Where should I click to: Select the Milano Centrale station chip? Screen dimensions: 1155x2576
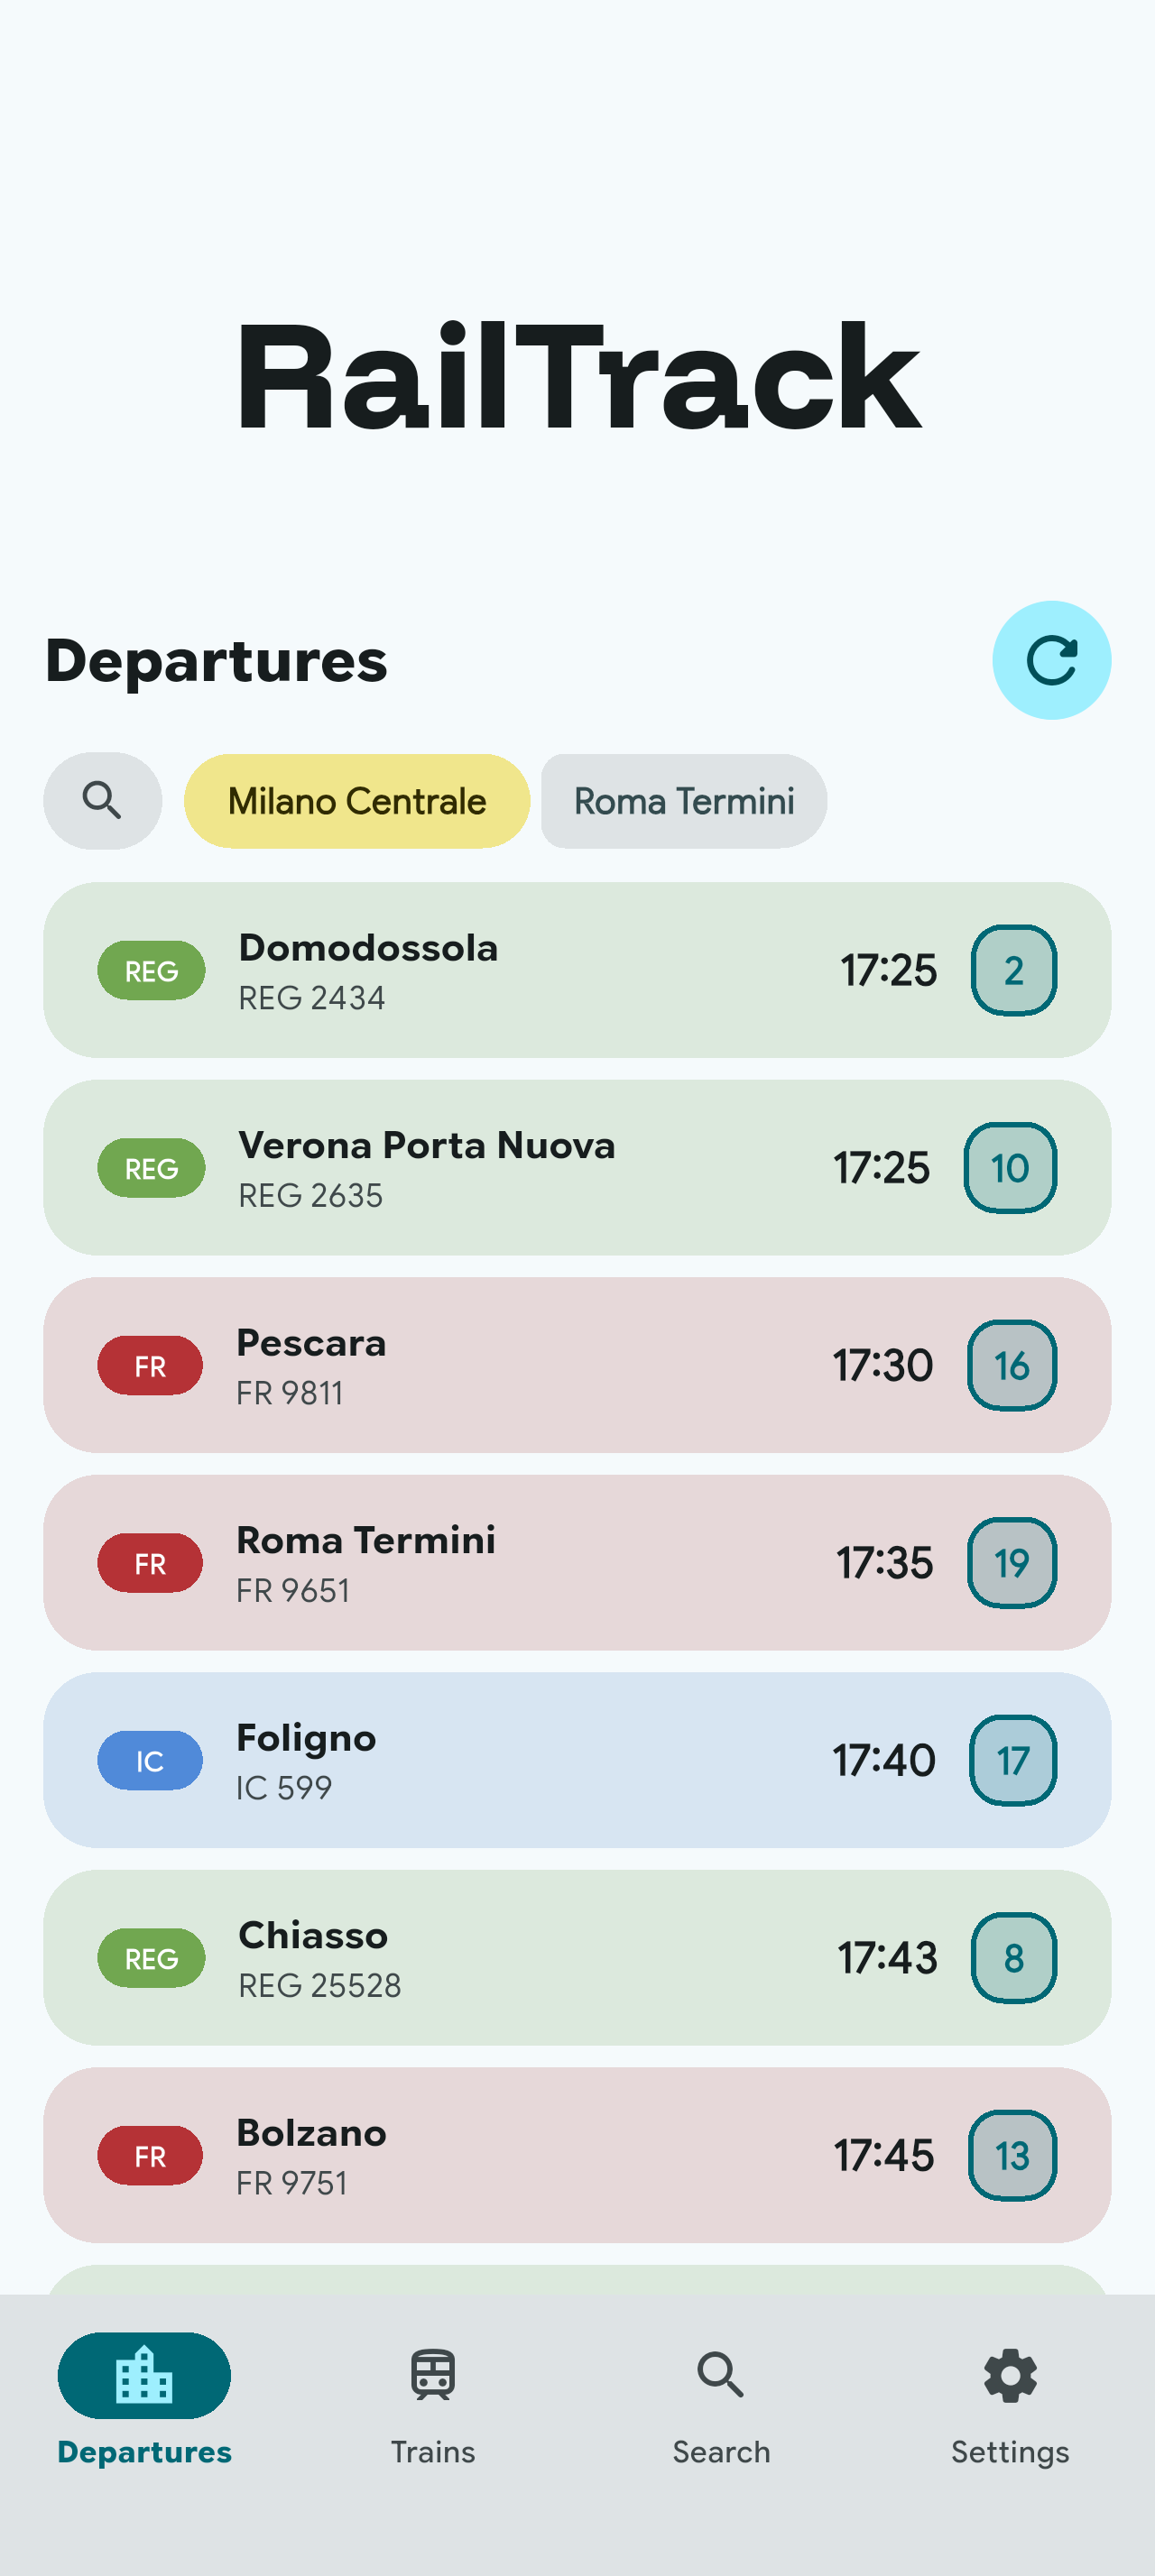coord(357,801)
